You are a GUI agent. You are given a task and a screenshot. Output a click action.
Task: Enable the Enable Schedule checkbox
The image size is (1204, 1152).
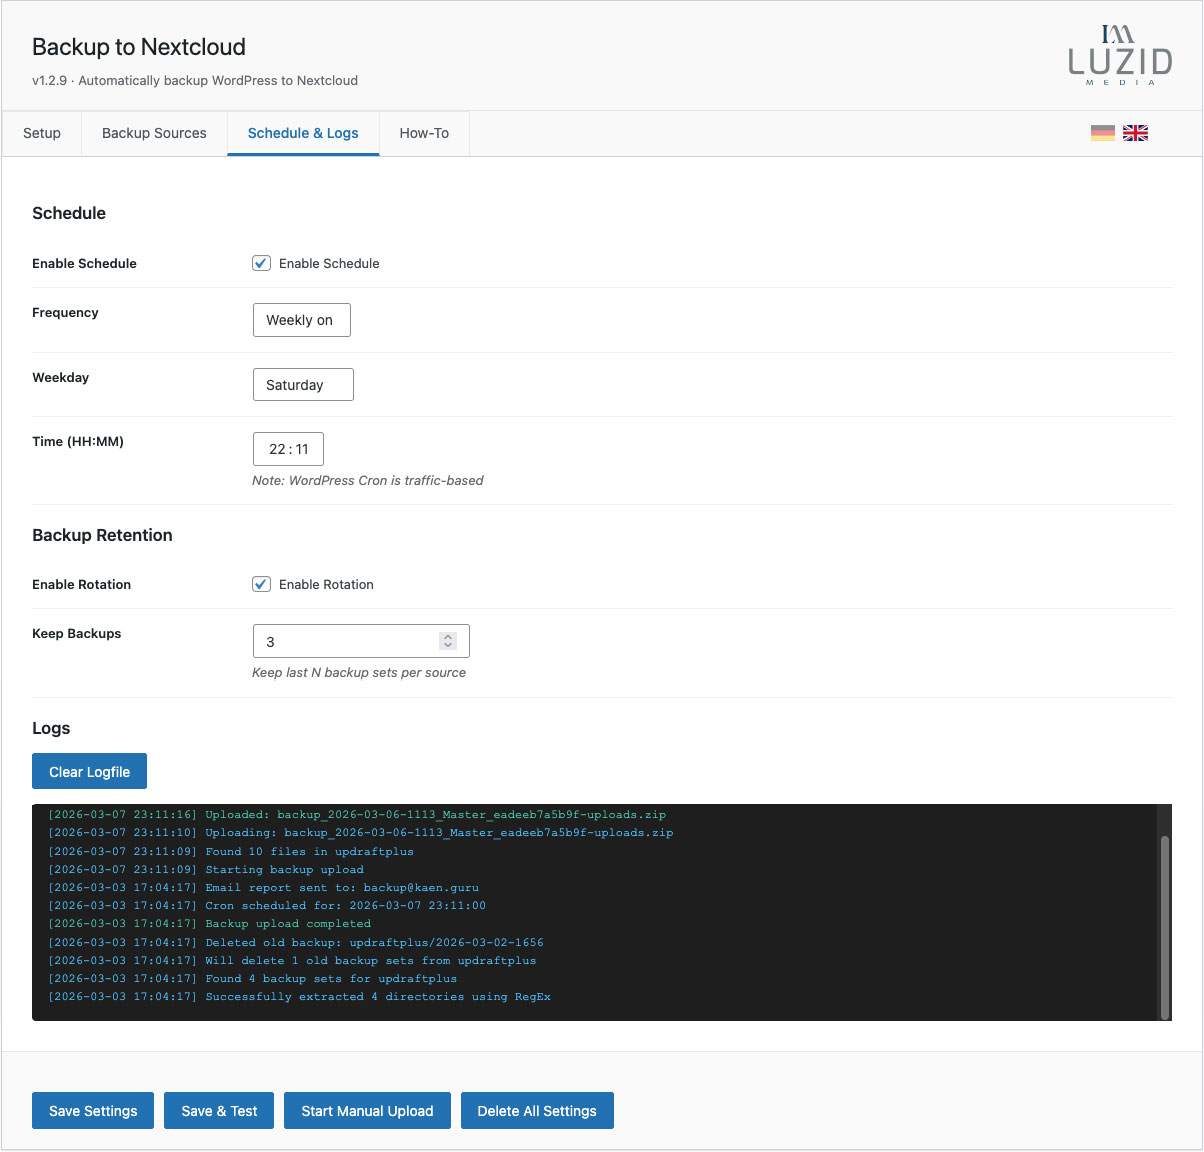261,263
